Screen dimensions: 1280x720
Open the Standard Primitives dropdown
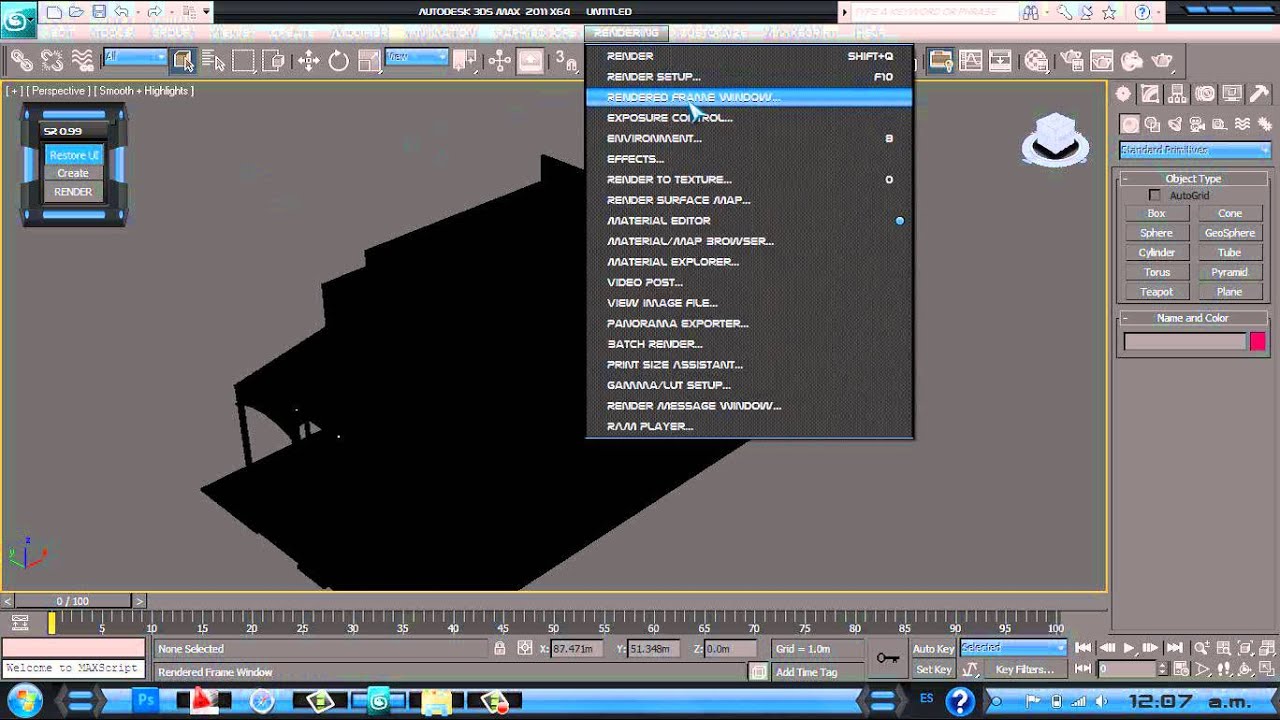1195,150
